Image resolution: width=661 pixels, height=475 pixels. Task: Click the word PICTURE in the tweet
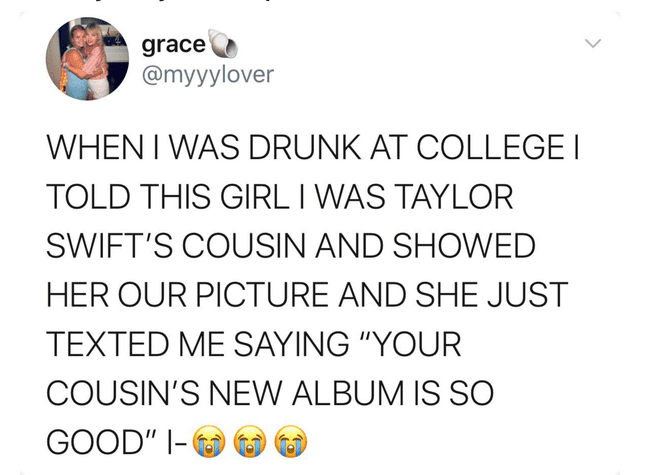262,294
